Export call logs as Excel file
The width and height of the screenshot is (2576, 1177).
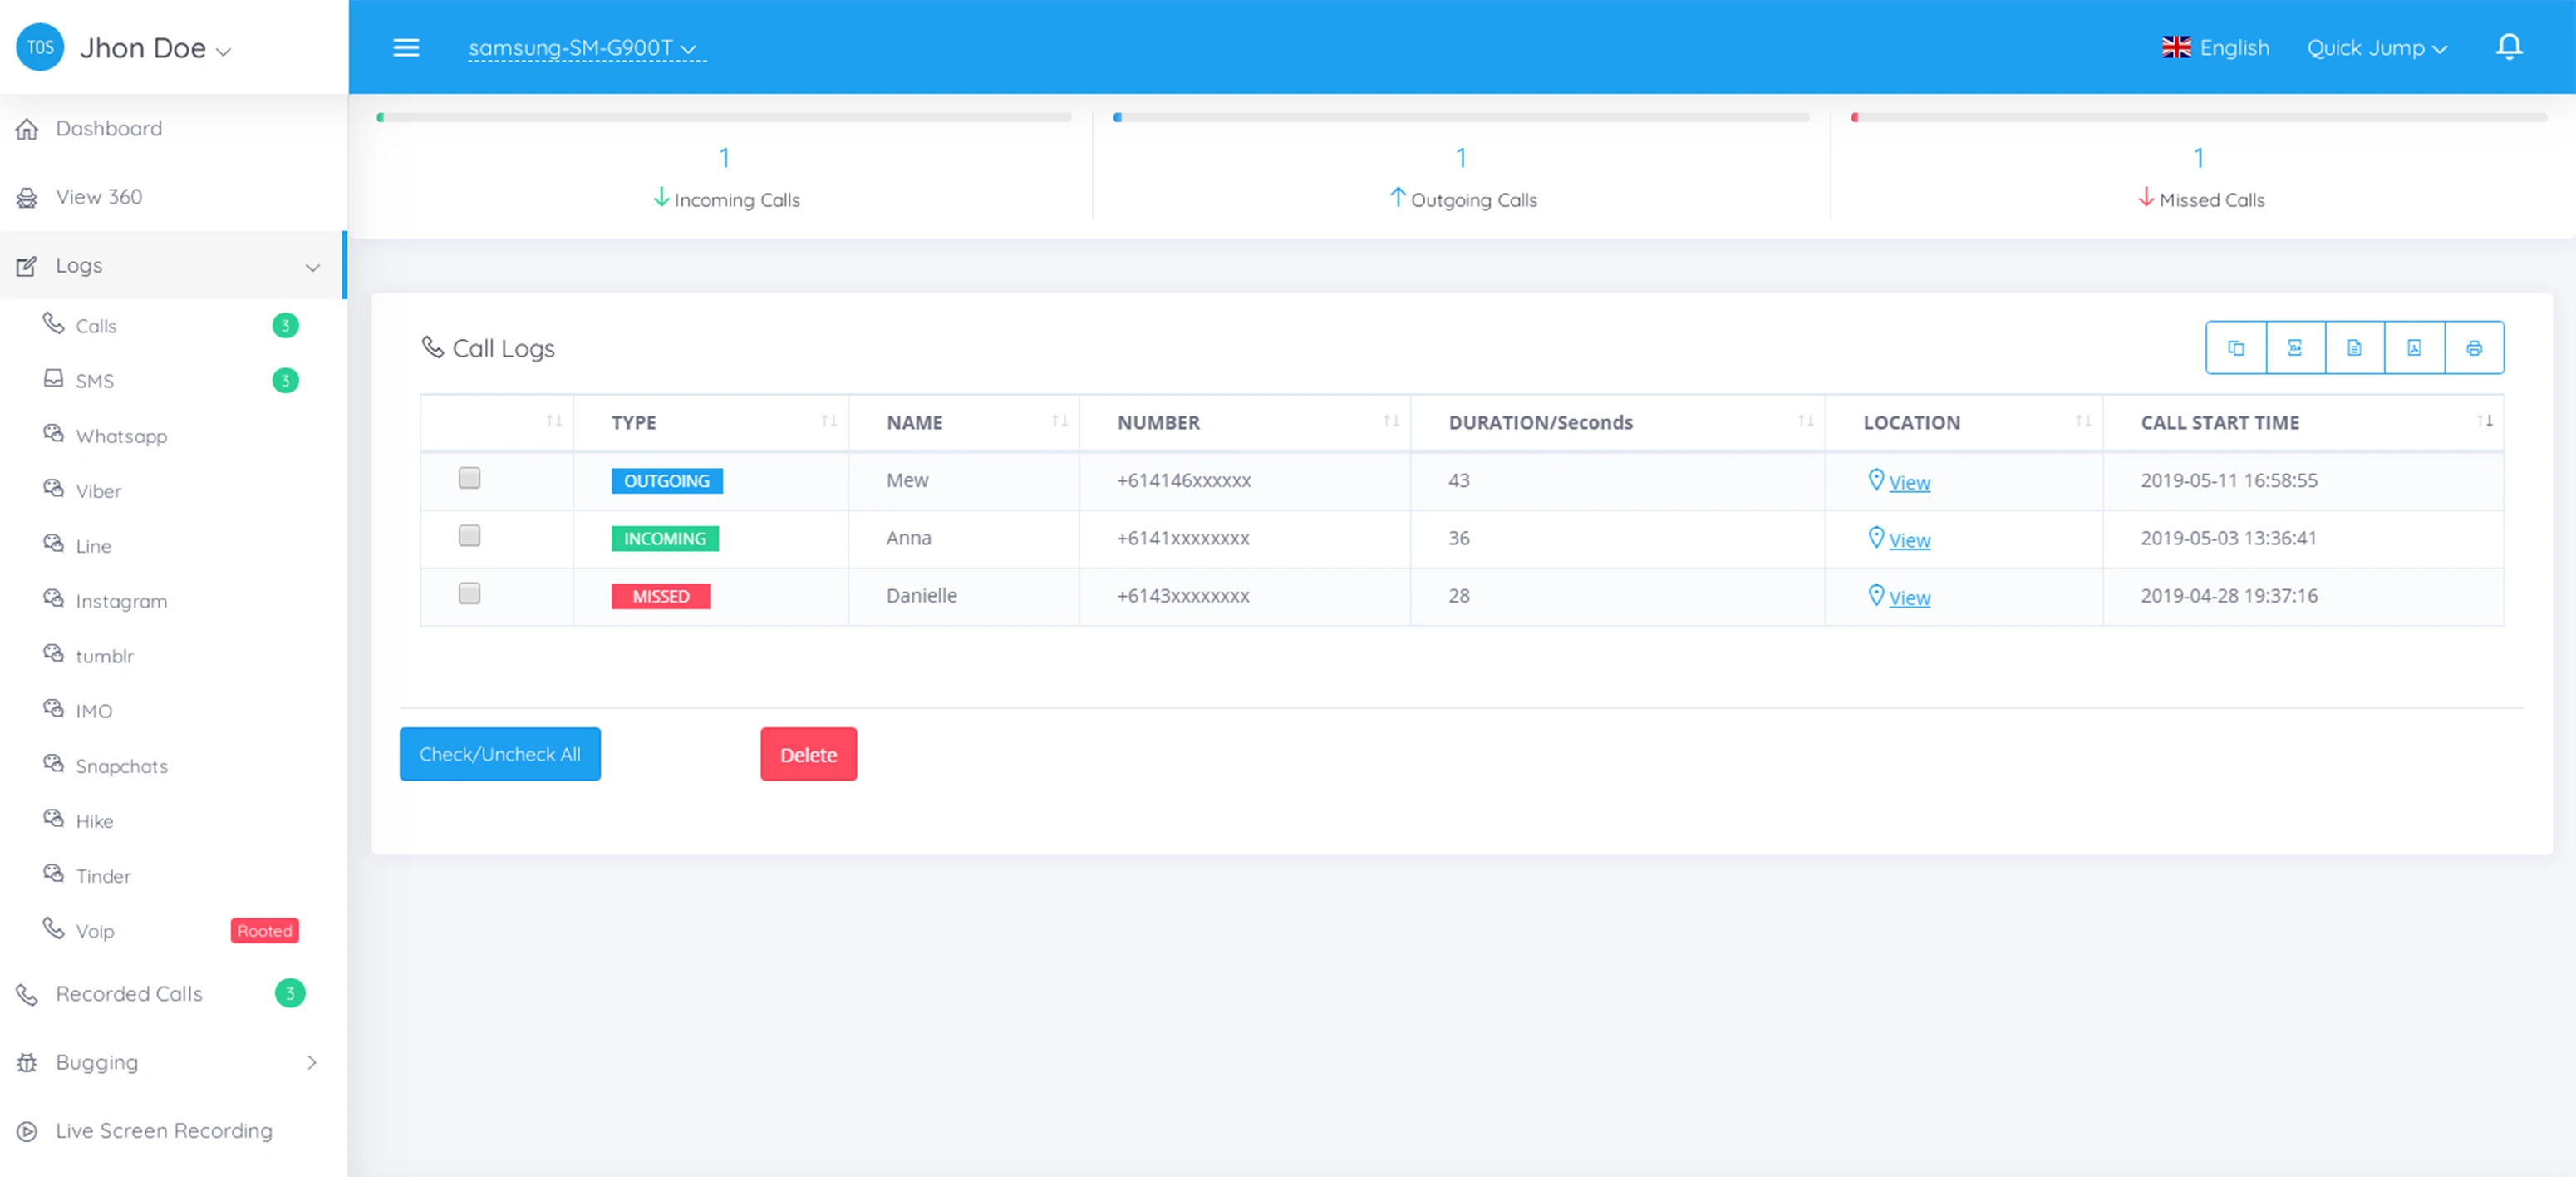click(x=2294, y=348)
